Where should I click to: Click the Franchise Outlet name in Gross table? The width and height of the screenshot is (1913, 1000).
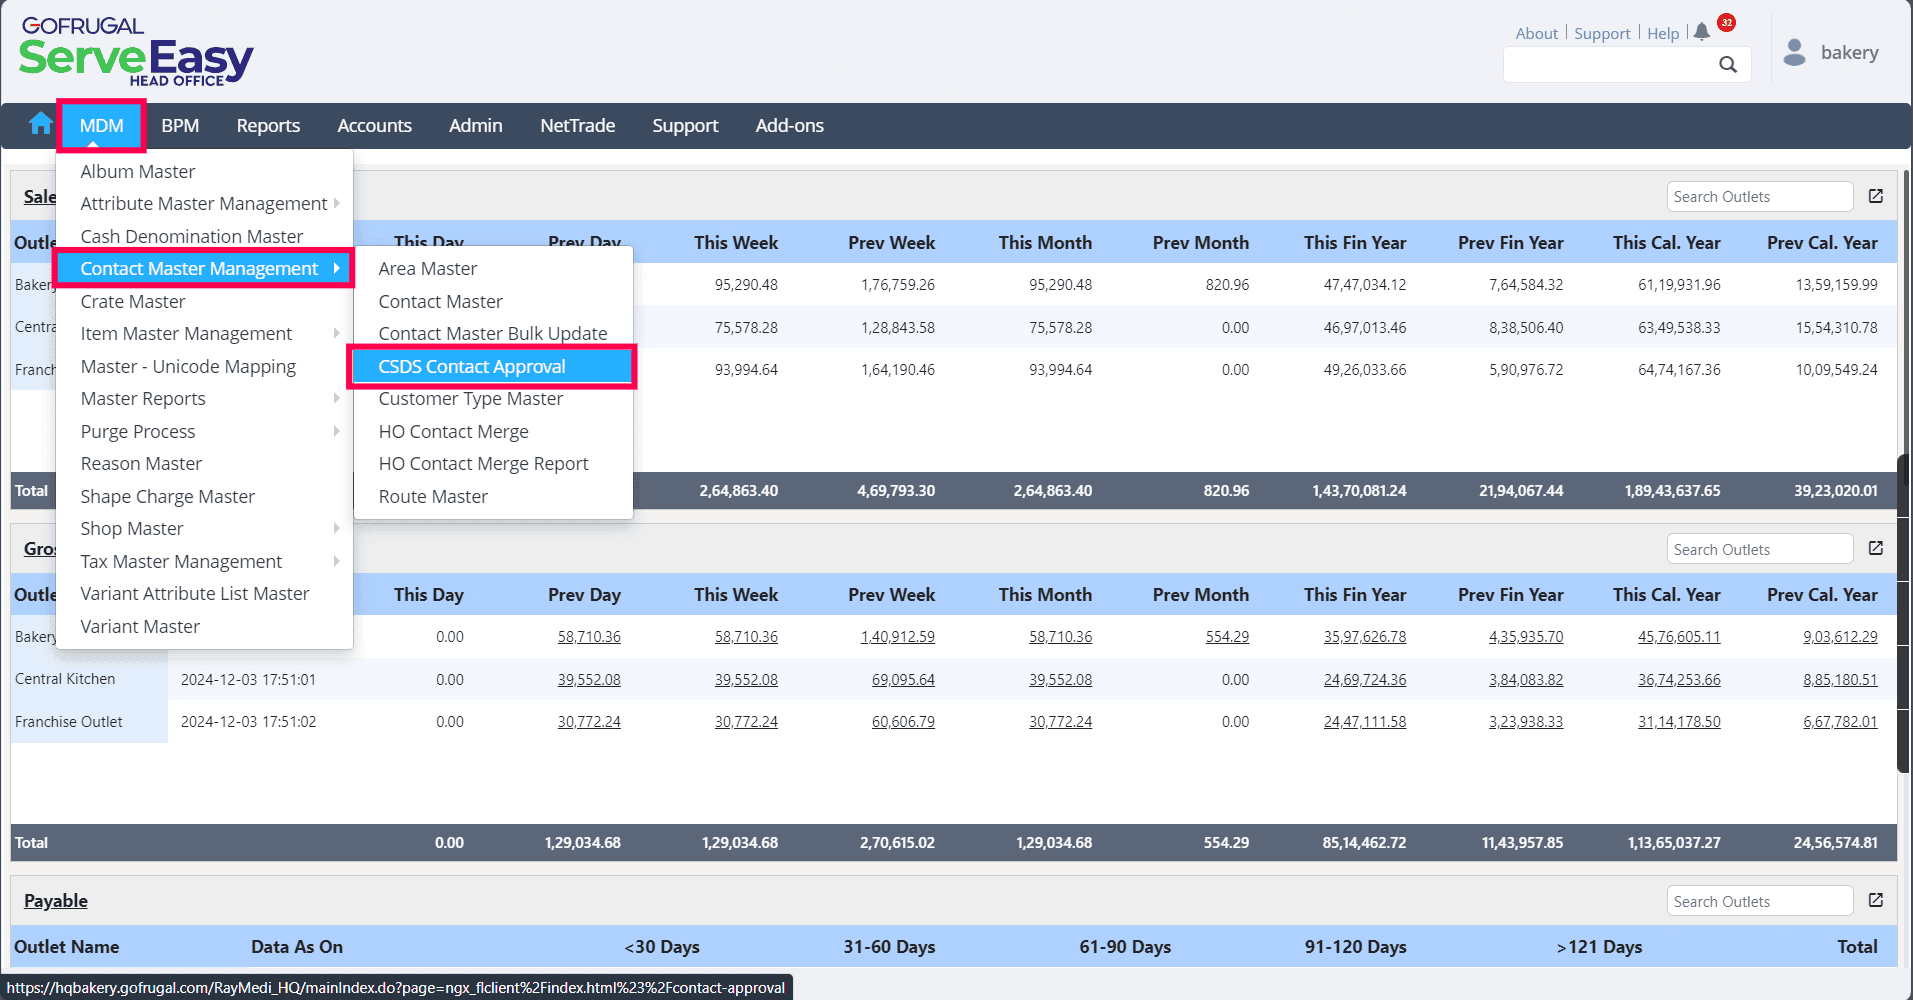click(x=69, y=721)
